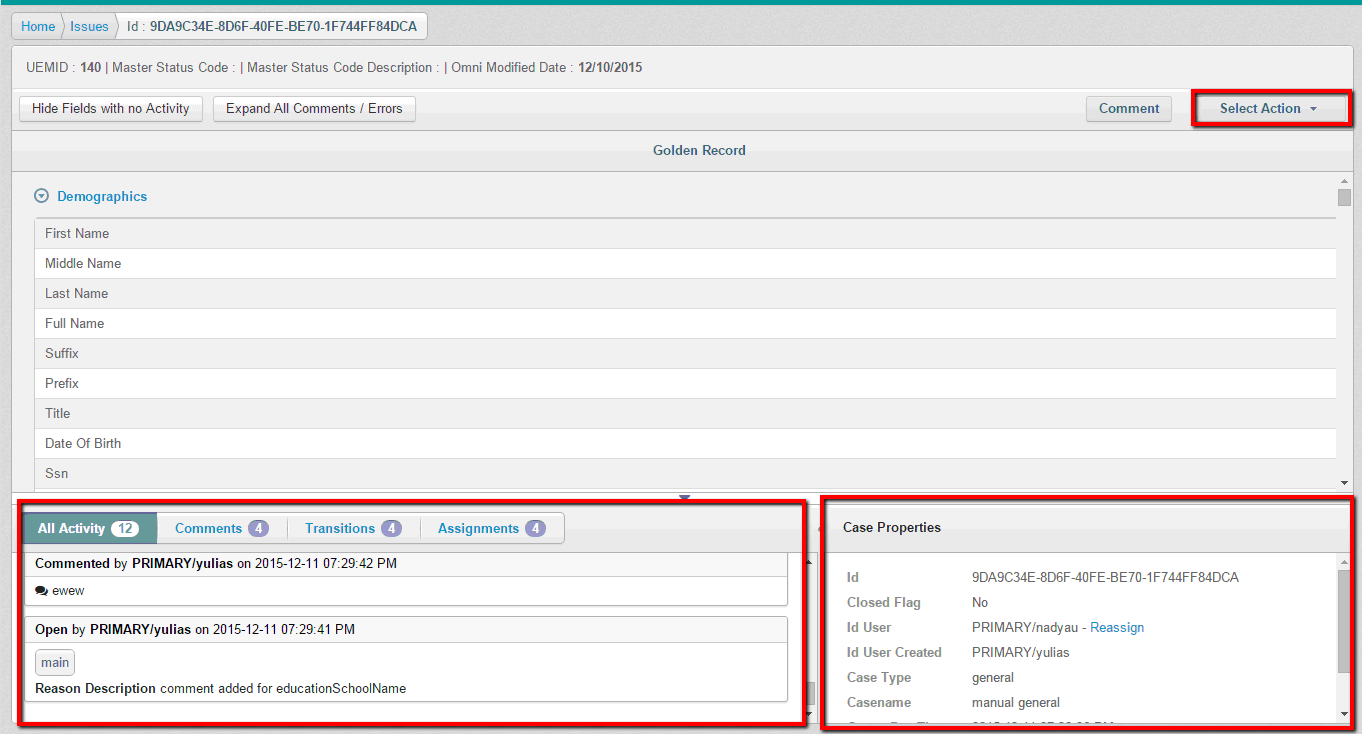Click Golden Record scrollbar up arrow
The height and width of the screenshot is (734, 1362).
click(1344, 180)
